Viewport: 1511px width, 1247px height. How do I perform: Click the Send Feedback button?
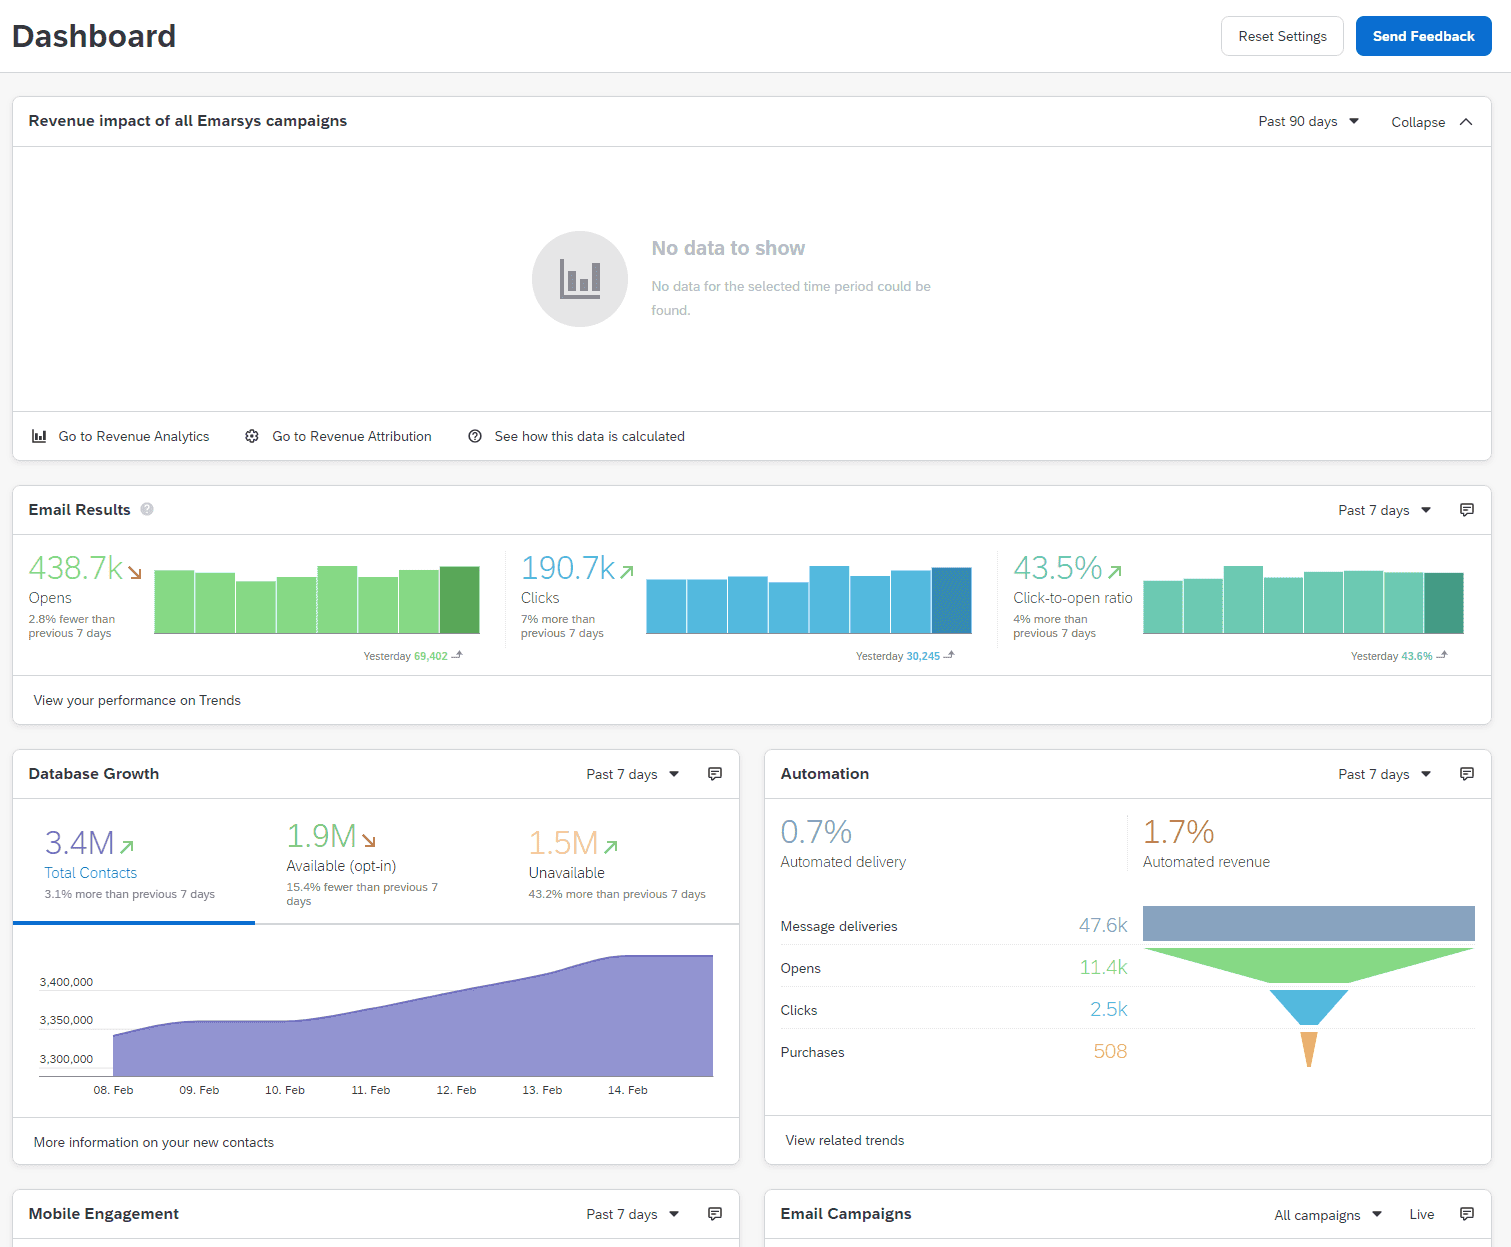[1423, 35]
